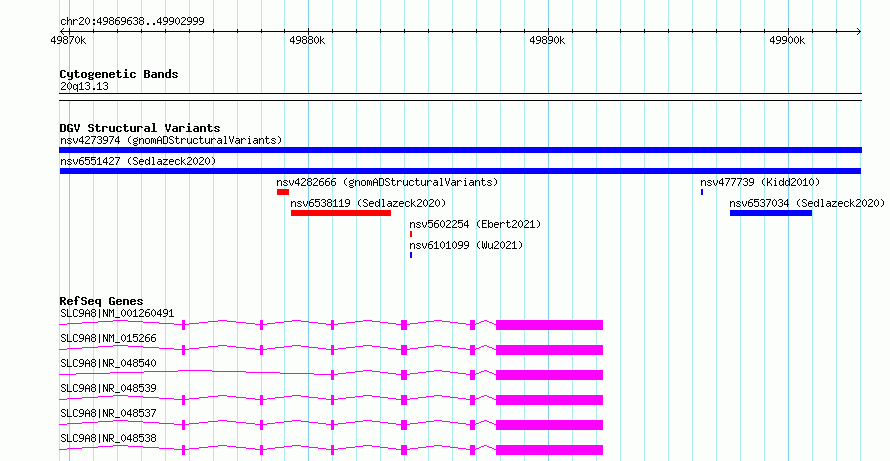Image resolution: width=890 pixels, height=461 pixels.
Task: Click the blue nsv6537034 variant bar
Action: point(770,213)
